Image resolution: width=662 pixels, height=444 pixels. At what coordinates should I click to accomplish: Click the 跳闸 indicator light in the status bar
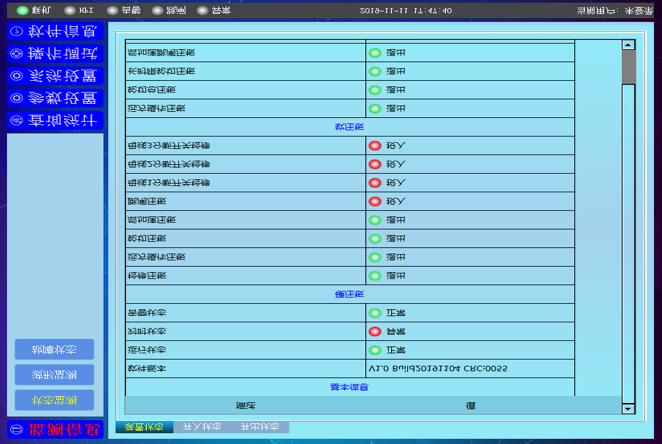(x=156, y=10)
